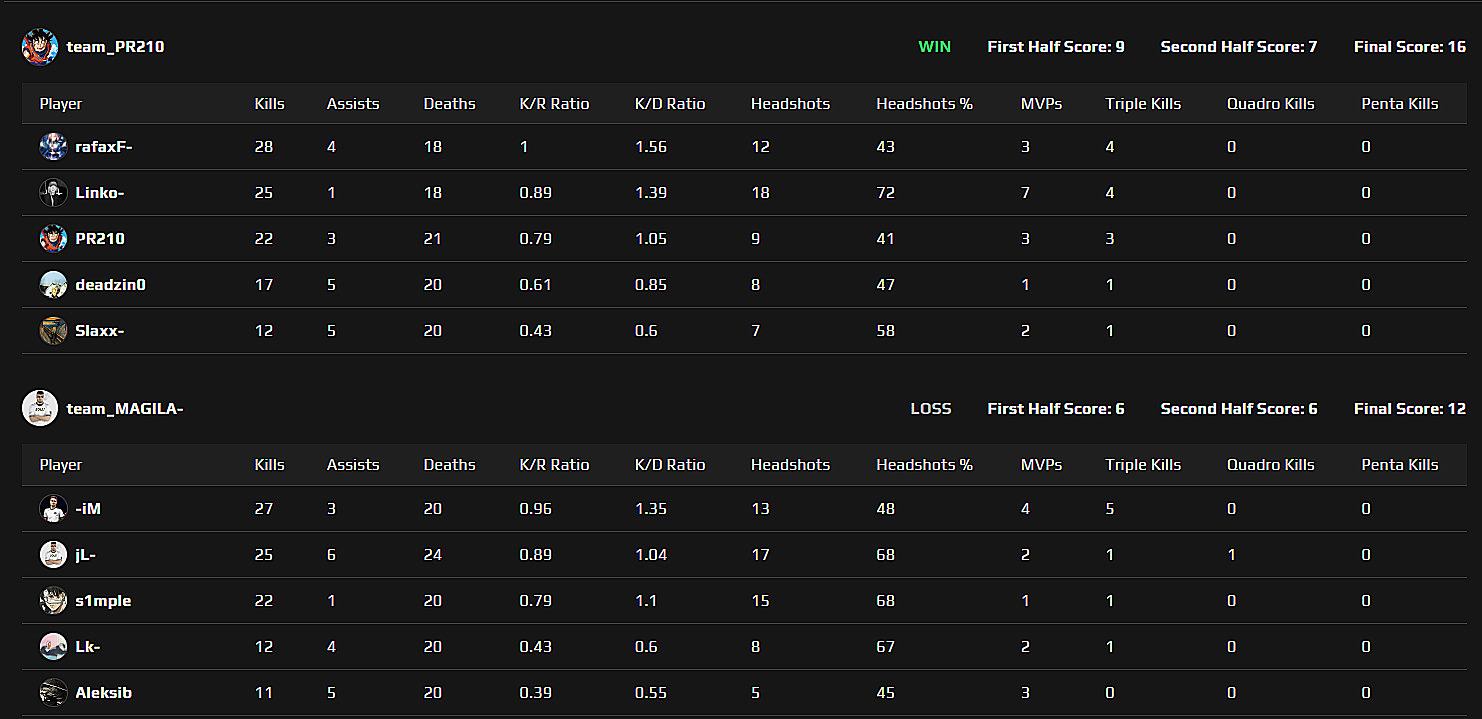Click deadzin0 player avatar icon

click(53, 285)
